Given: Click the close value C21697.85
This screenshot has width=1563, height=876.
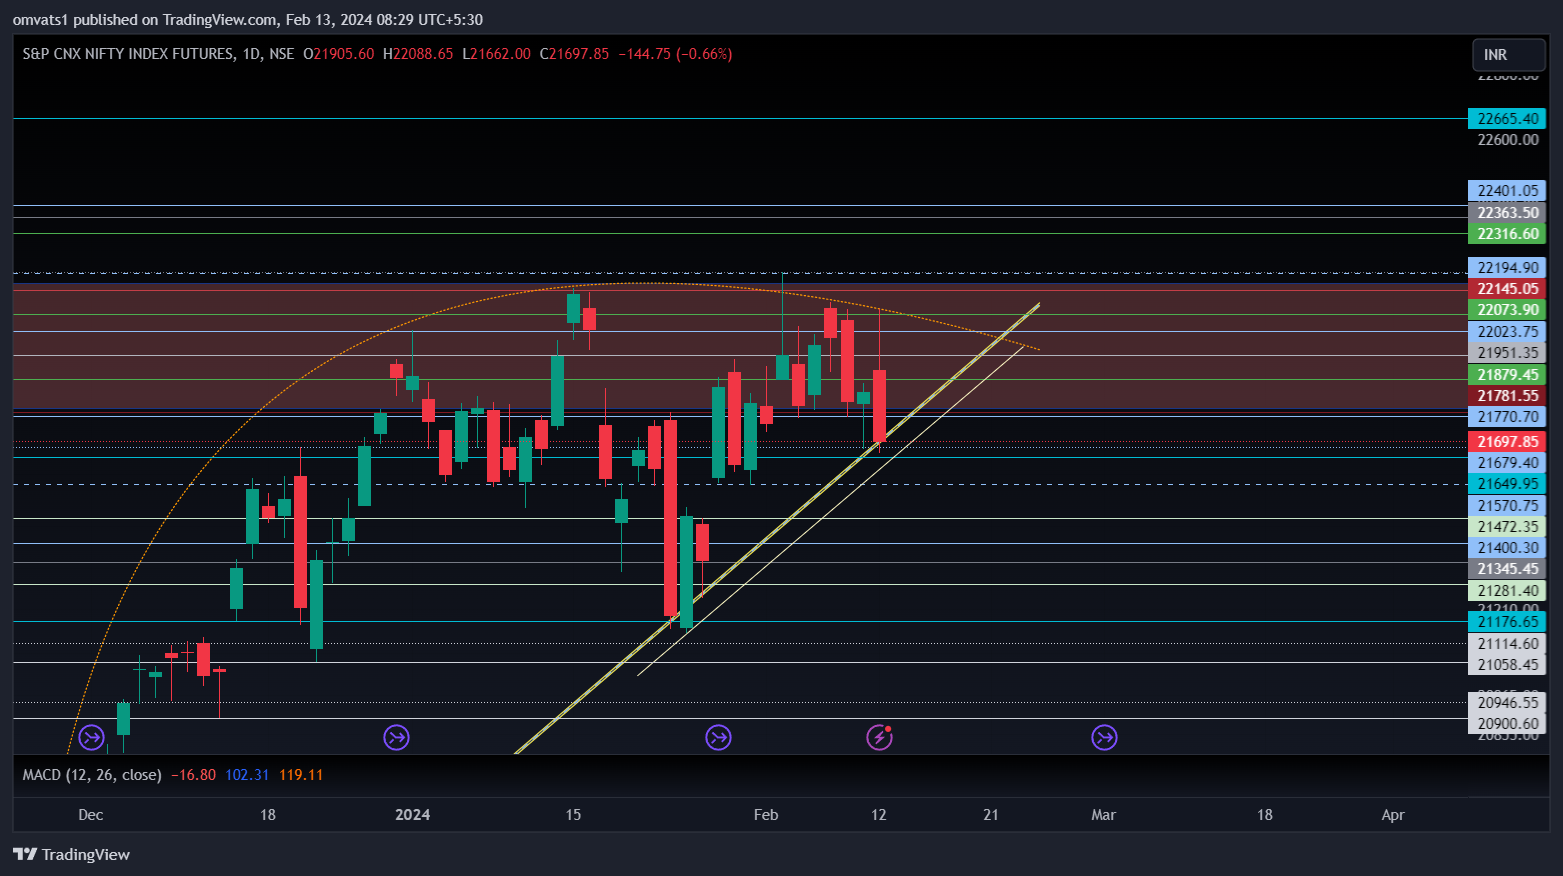Looking at the screenshot, I should coord(574,54).
